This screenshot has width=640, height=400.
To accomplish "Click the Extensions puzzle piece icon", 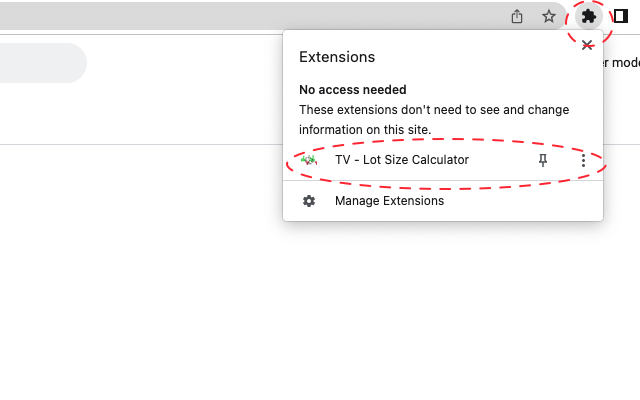I will (588, 16).
